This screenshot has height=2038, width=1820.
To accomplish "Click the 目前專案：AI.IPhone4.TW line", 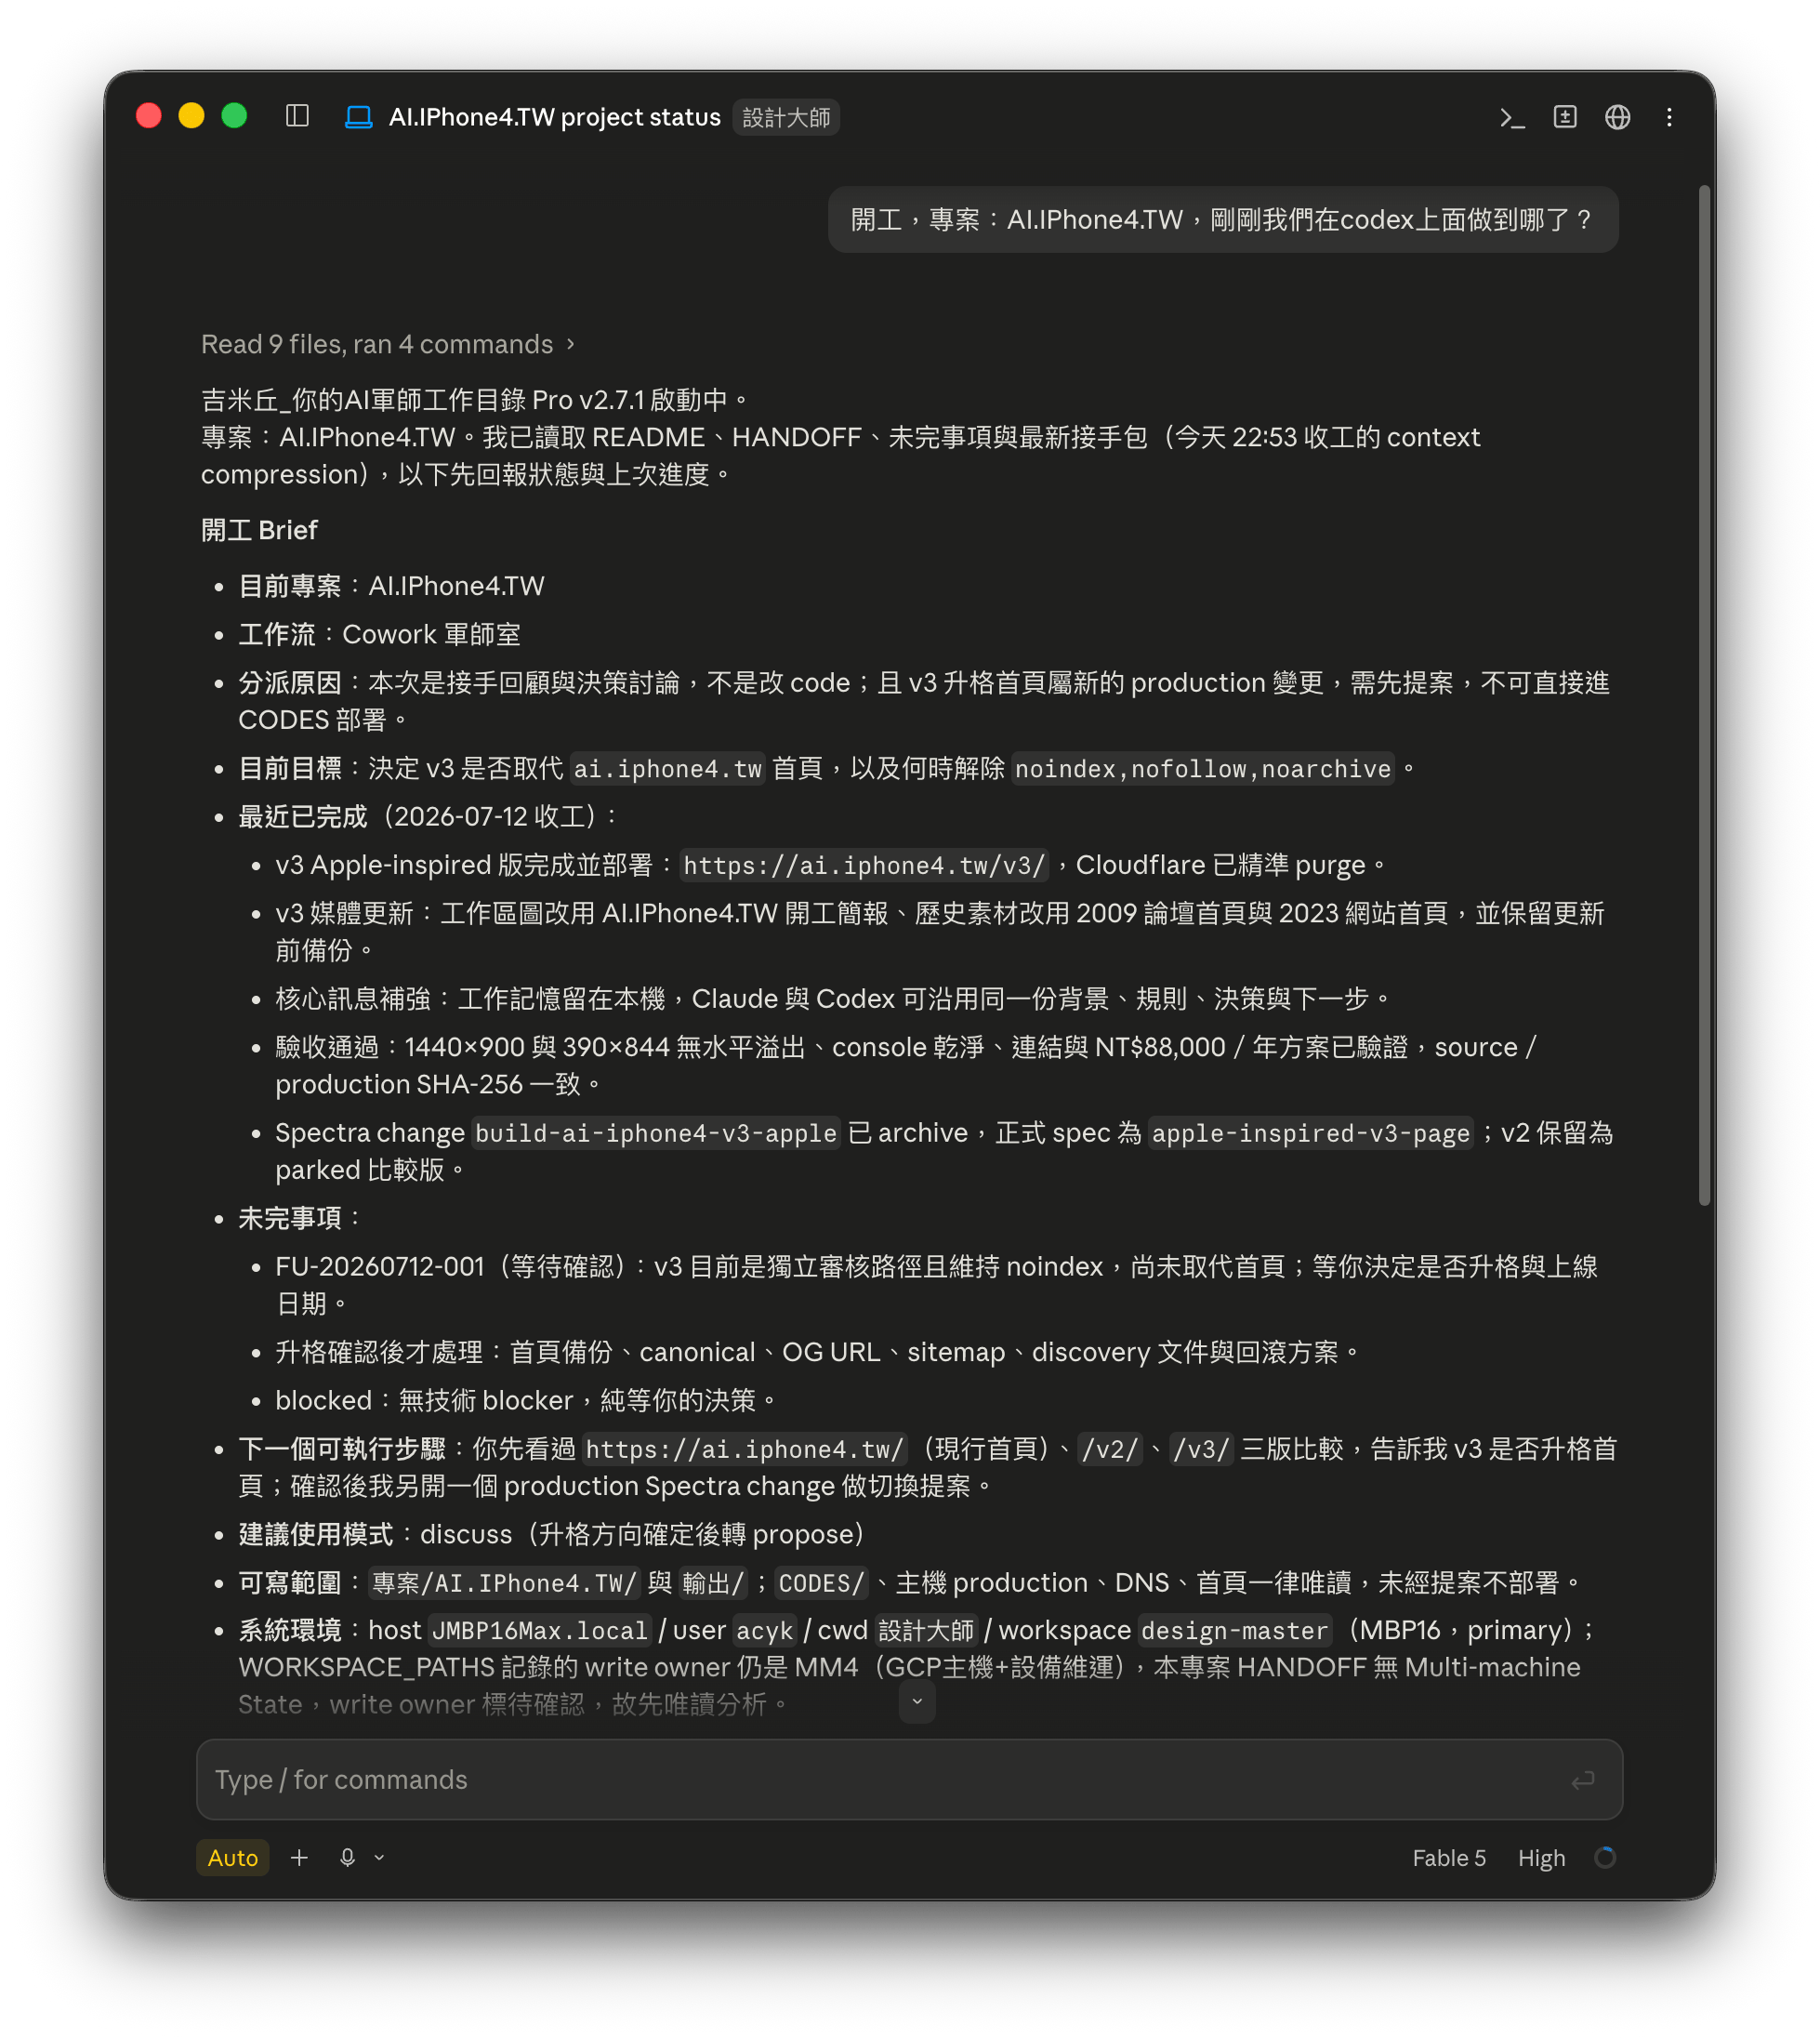I will [391, 586].
